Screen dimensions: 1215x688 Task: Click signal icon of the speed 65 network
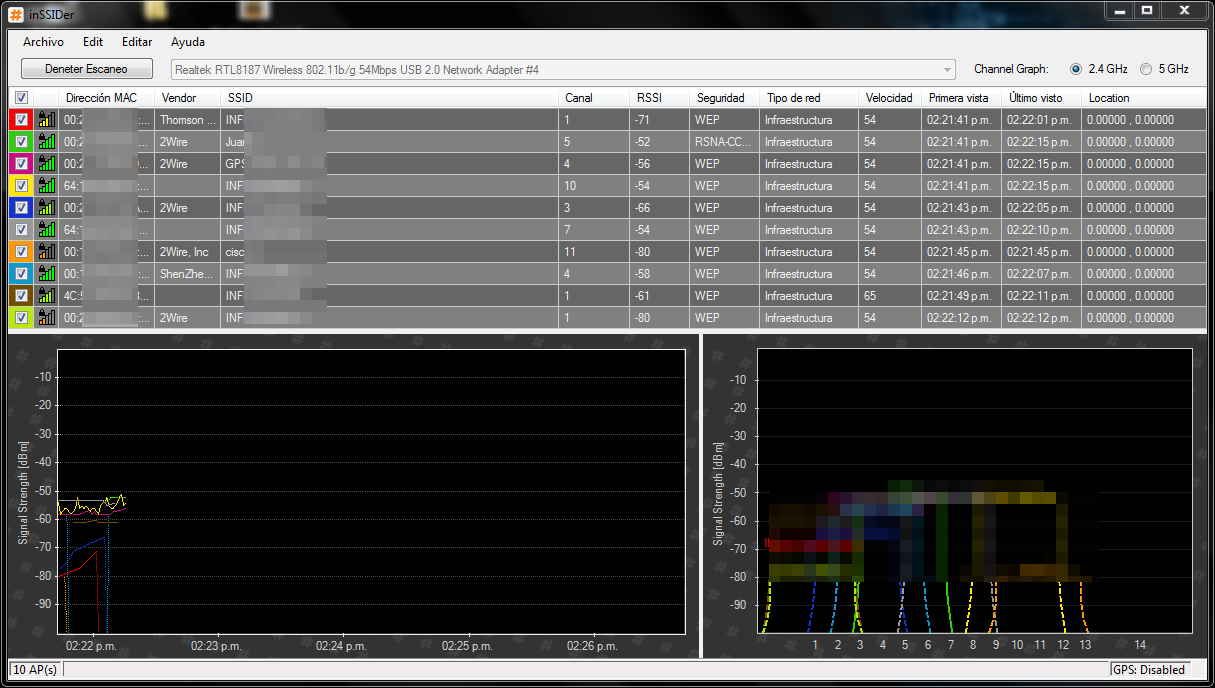coord(46,296)
